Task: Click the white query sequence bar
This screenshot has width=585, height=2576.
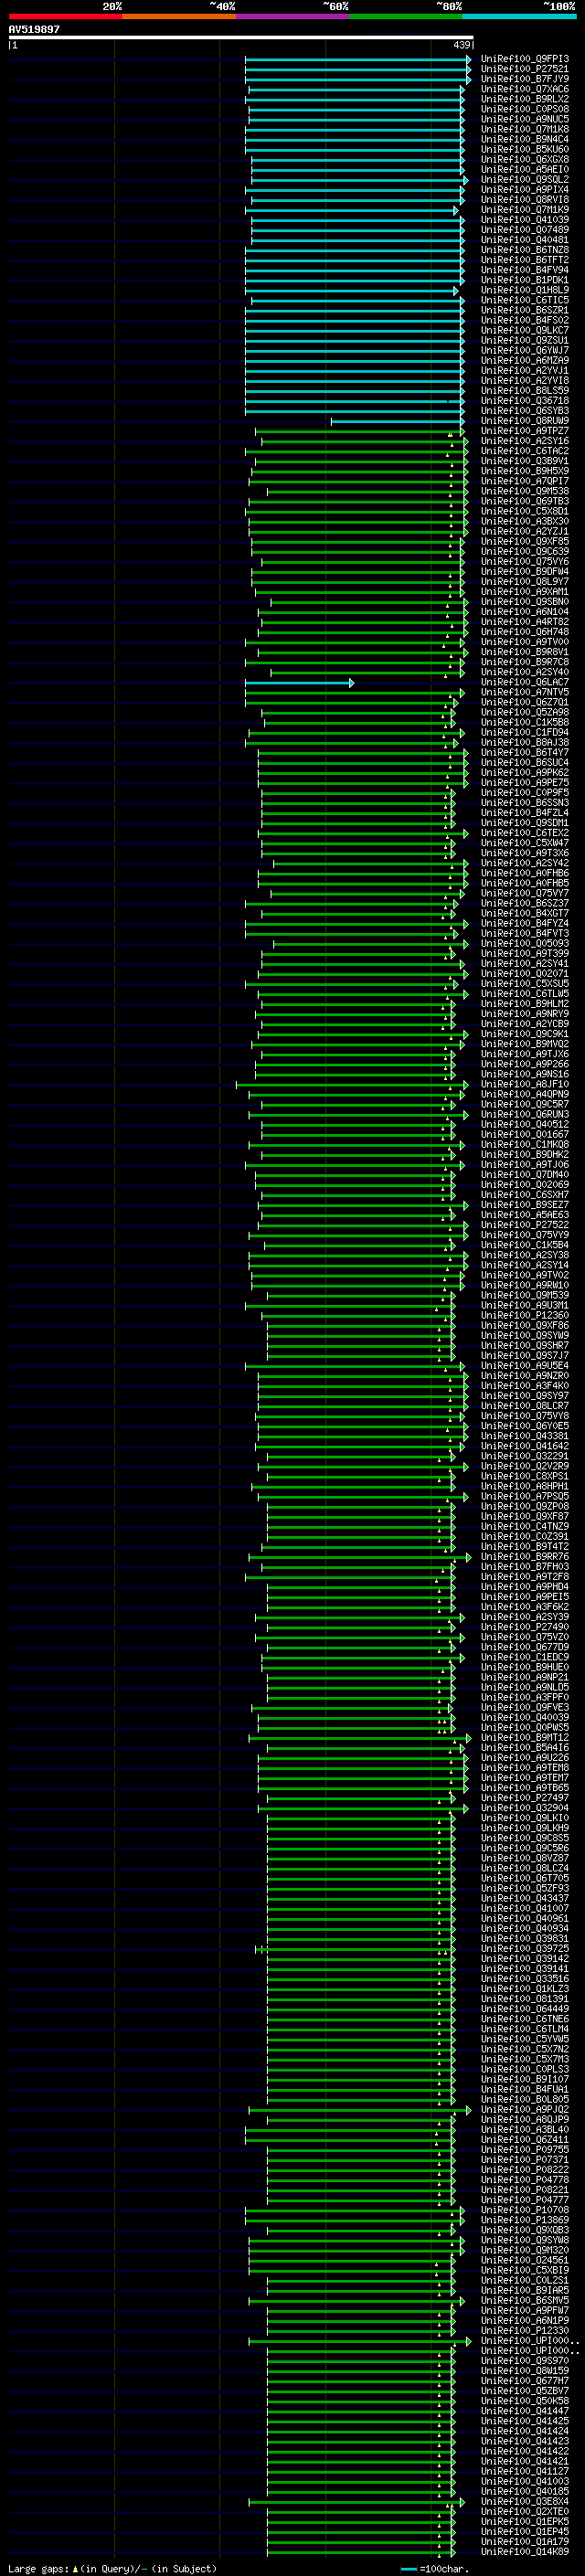Action: [x=240, y=37]
